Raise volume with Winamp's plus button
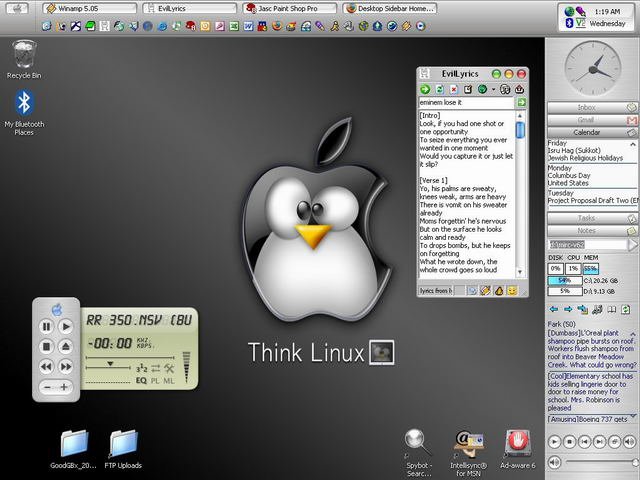640x480 pixels. [64, 387]
